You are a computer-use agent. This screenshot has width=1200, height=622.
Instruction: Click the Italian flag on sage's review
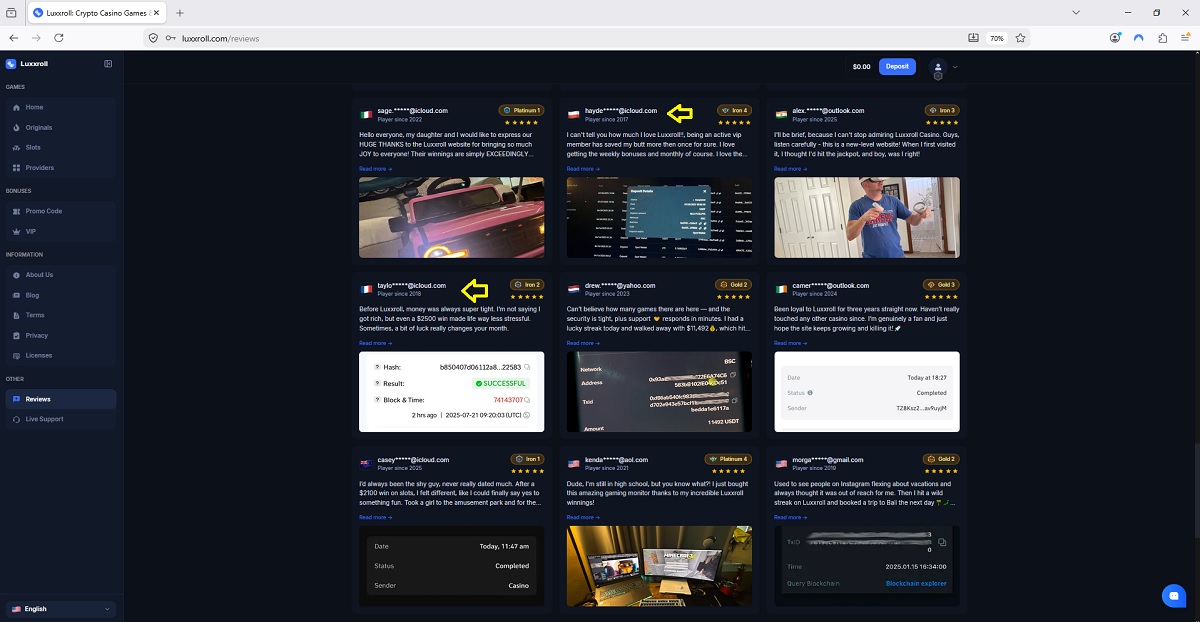[366, 114]
